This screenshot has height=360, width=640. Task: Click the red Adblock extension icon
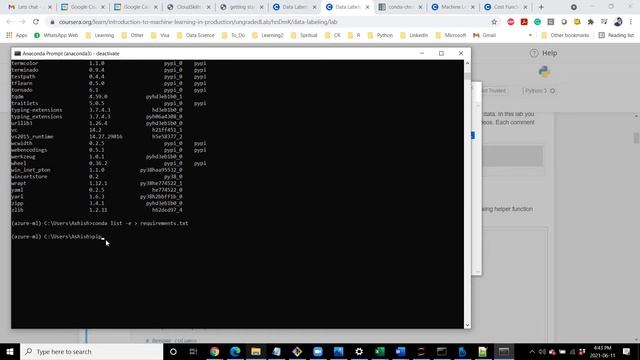(511, 22)
